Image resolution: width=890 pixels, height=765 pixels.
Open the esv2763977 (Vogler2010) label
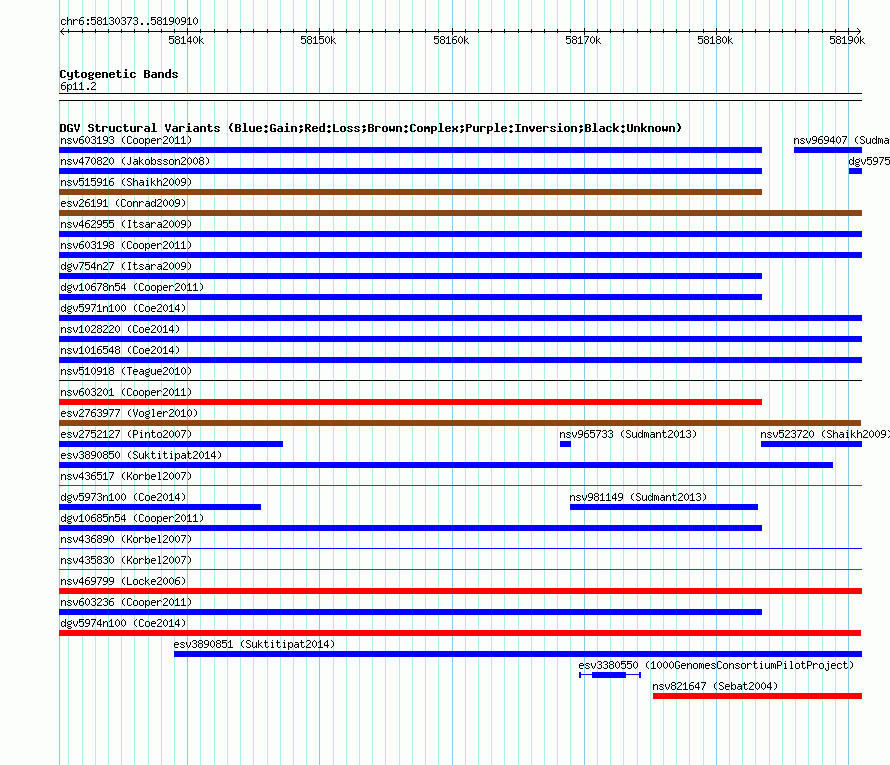point(129,413)
